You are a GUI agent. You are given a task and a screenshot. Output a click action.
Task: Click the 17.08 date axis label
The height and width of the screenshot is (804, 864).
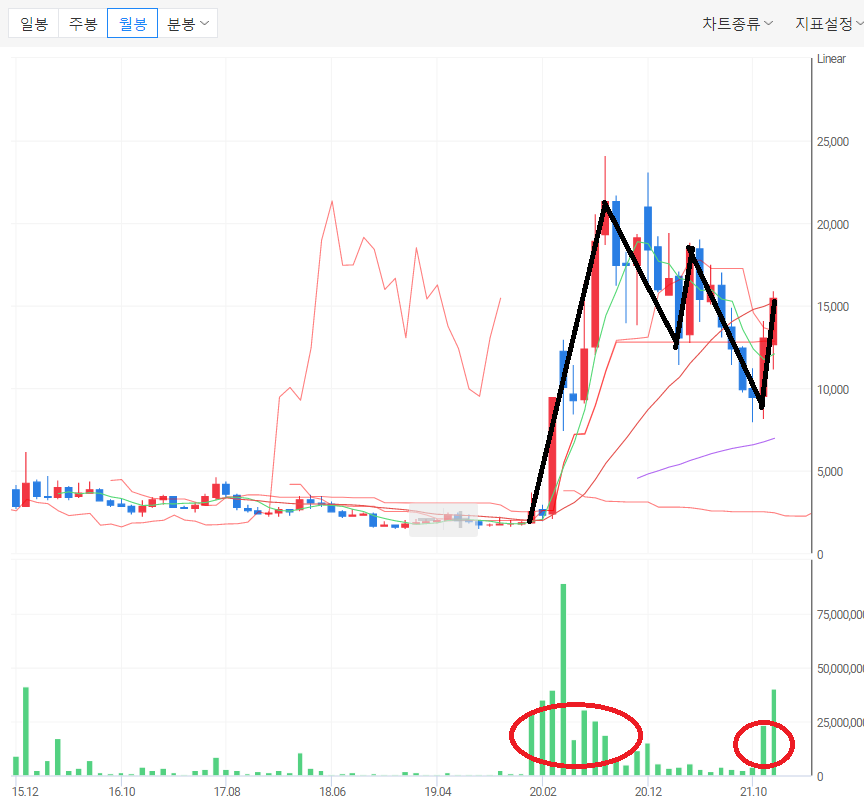coord(227,792)
